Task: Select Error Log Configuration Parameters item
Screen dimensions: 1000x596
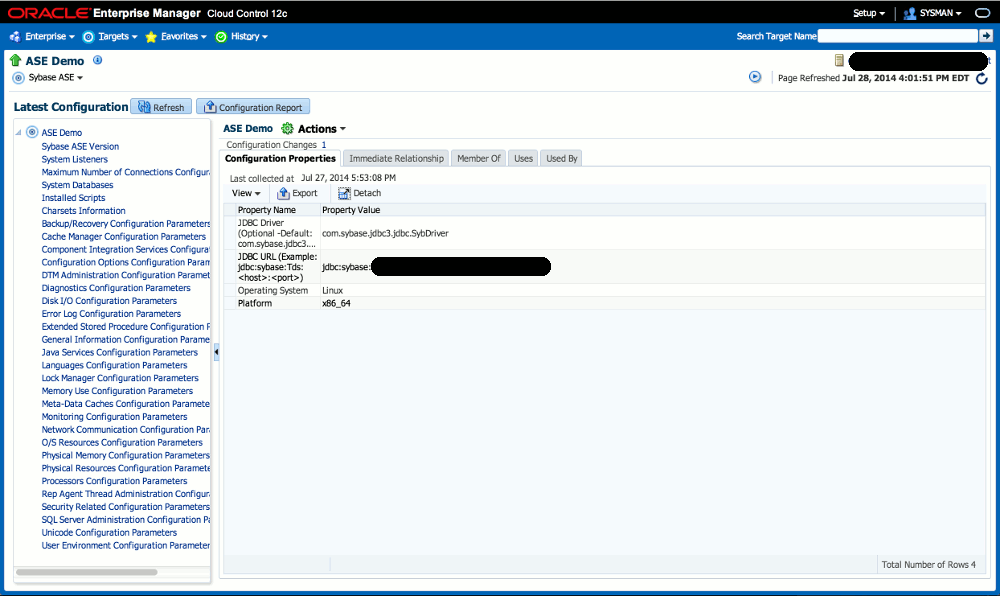Action: (111, 314)
